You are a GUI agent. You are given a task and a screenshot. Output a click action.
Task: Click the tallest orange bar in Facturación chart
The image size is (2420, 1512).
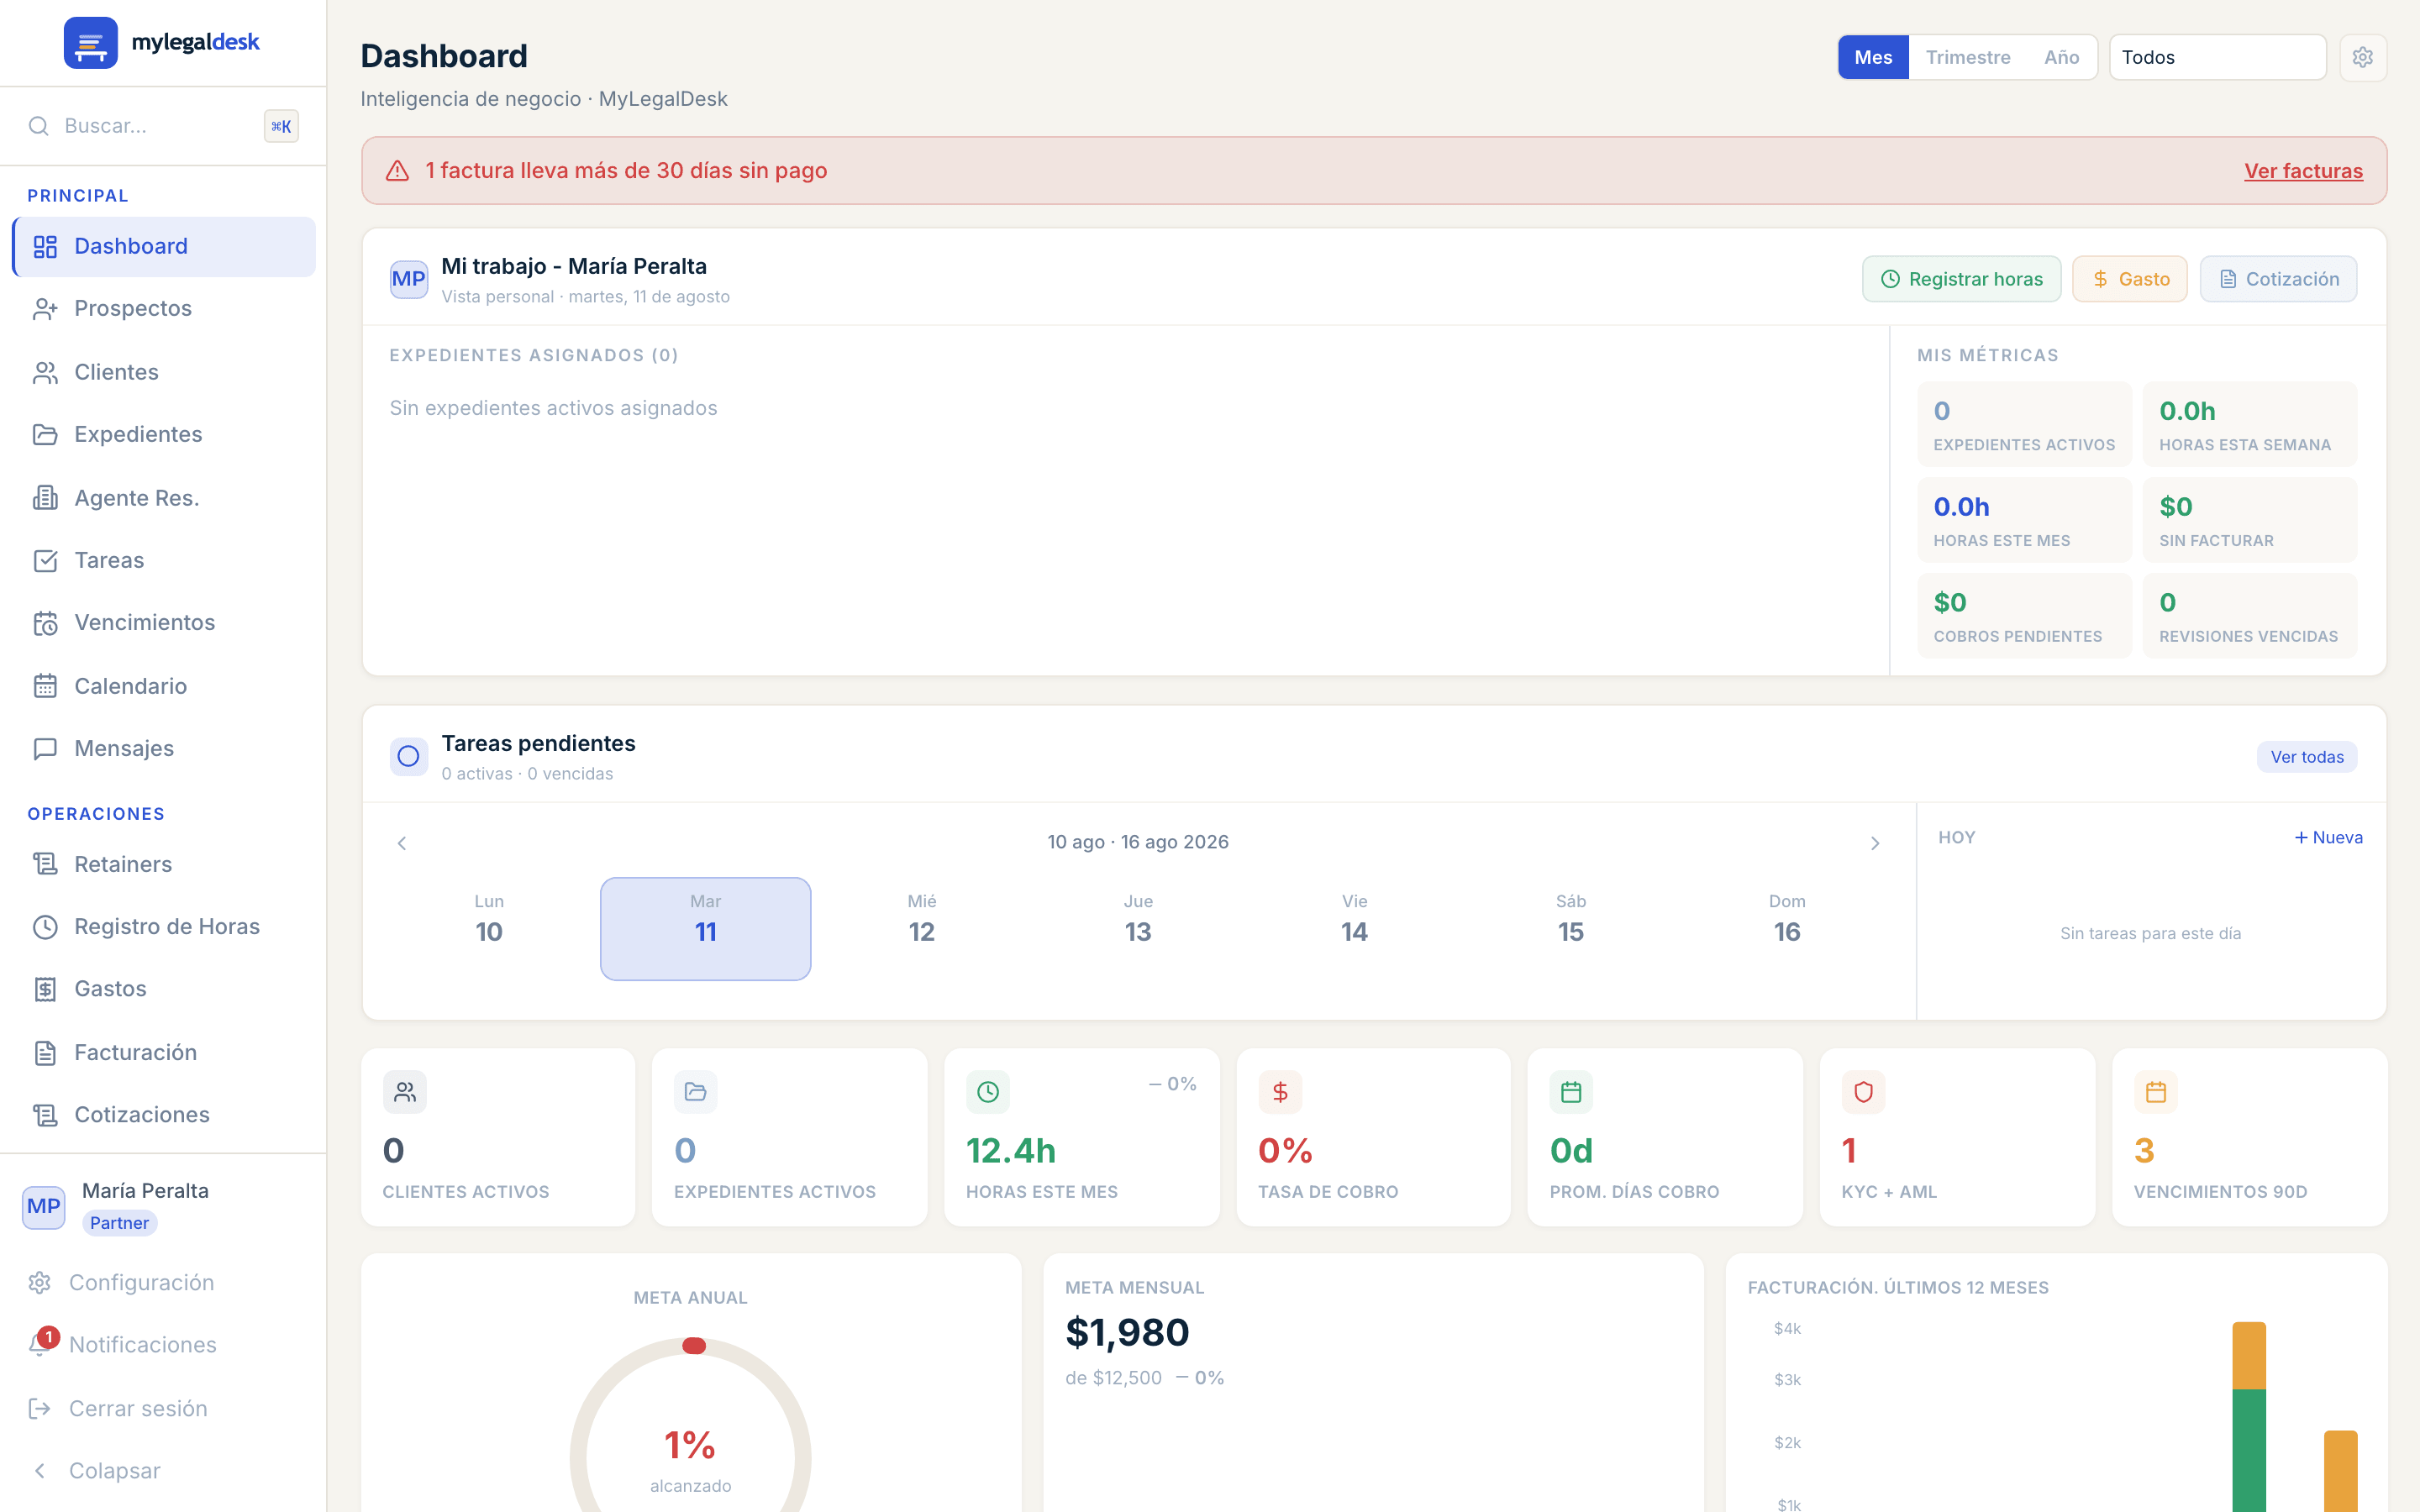[2249, 1356]
